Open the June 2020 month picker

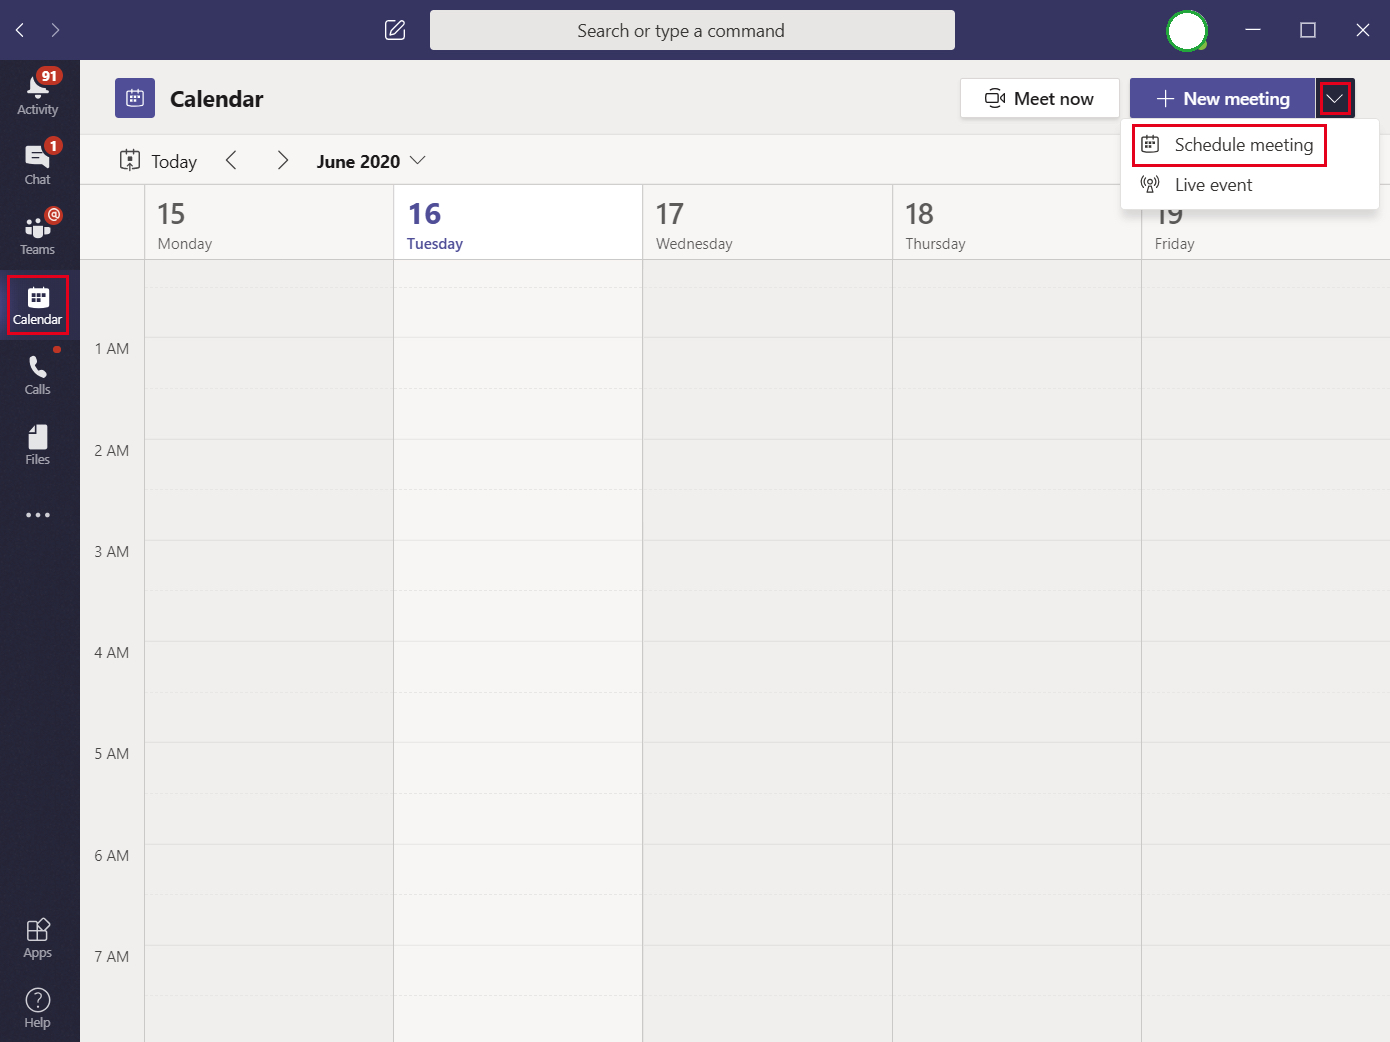click(x=371, y=161)
